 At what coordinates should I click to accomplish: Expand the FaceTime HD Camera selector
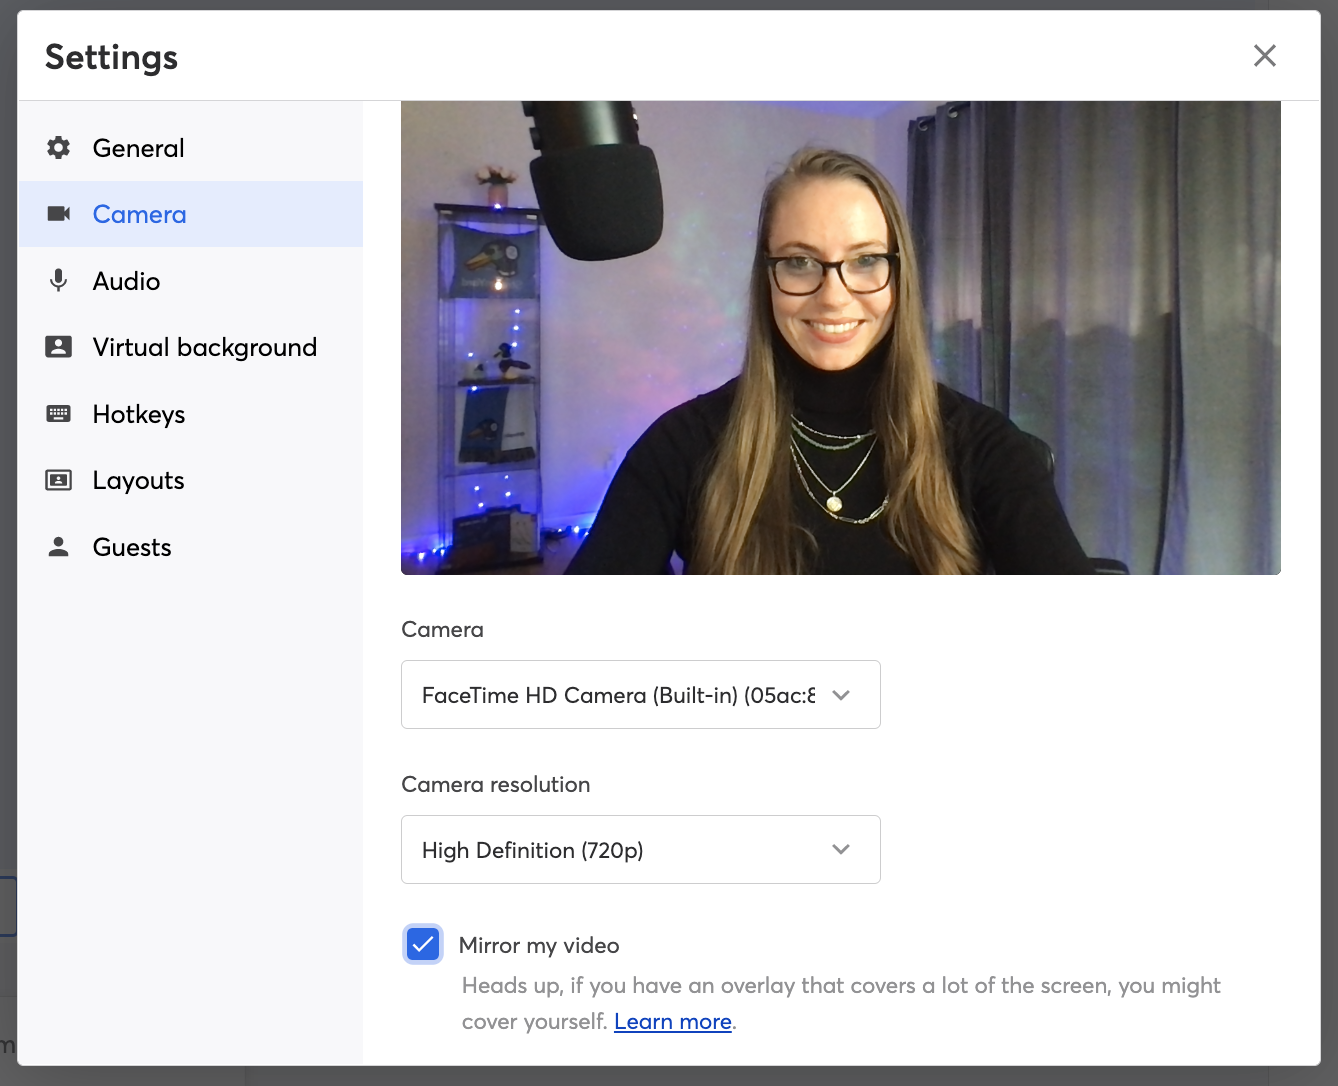pyautogui.click(x=840, y=694)
